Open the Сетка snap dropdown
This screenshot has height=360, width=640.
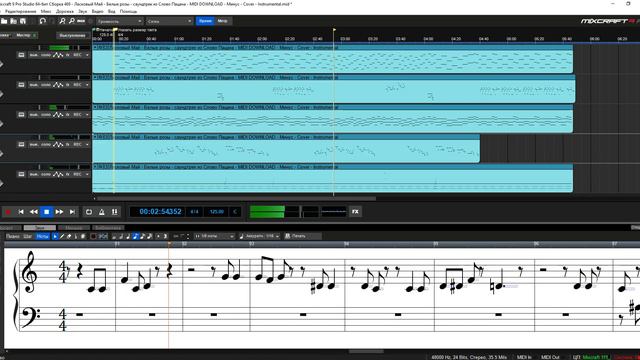coord(169,21)
